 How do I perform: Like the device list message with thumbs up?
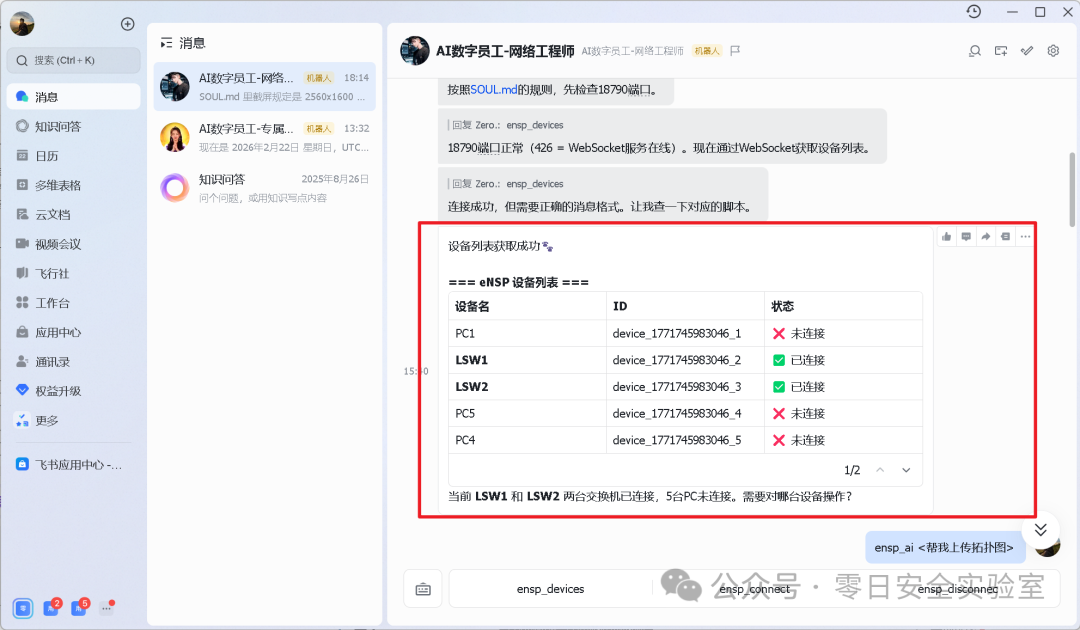click(946, 236)
